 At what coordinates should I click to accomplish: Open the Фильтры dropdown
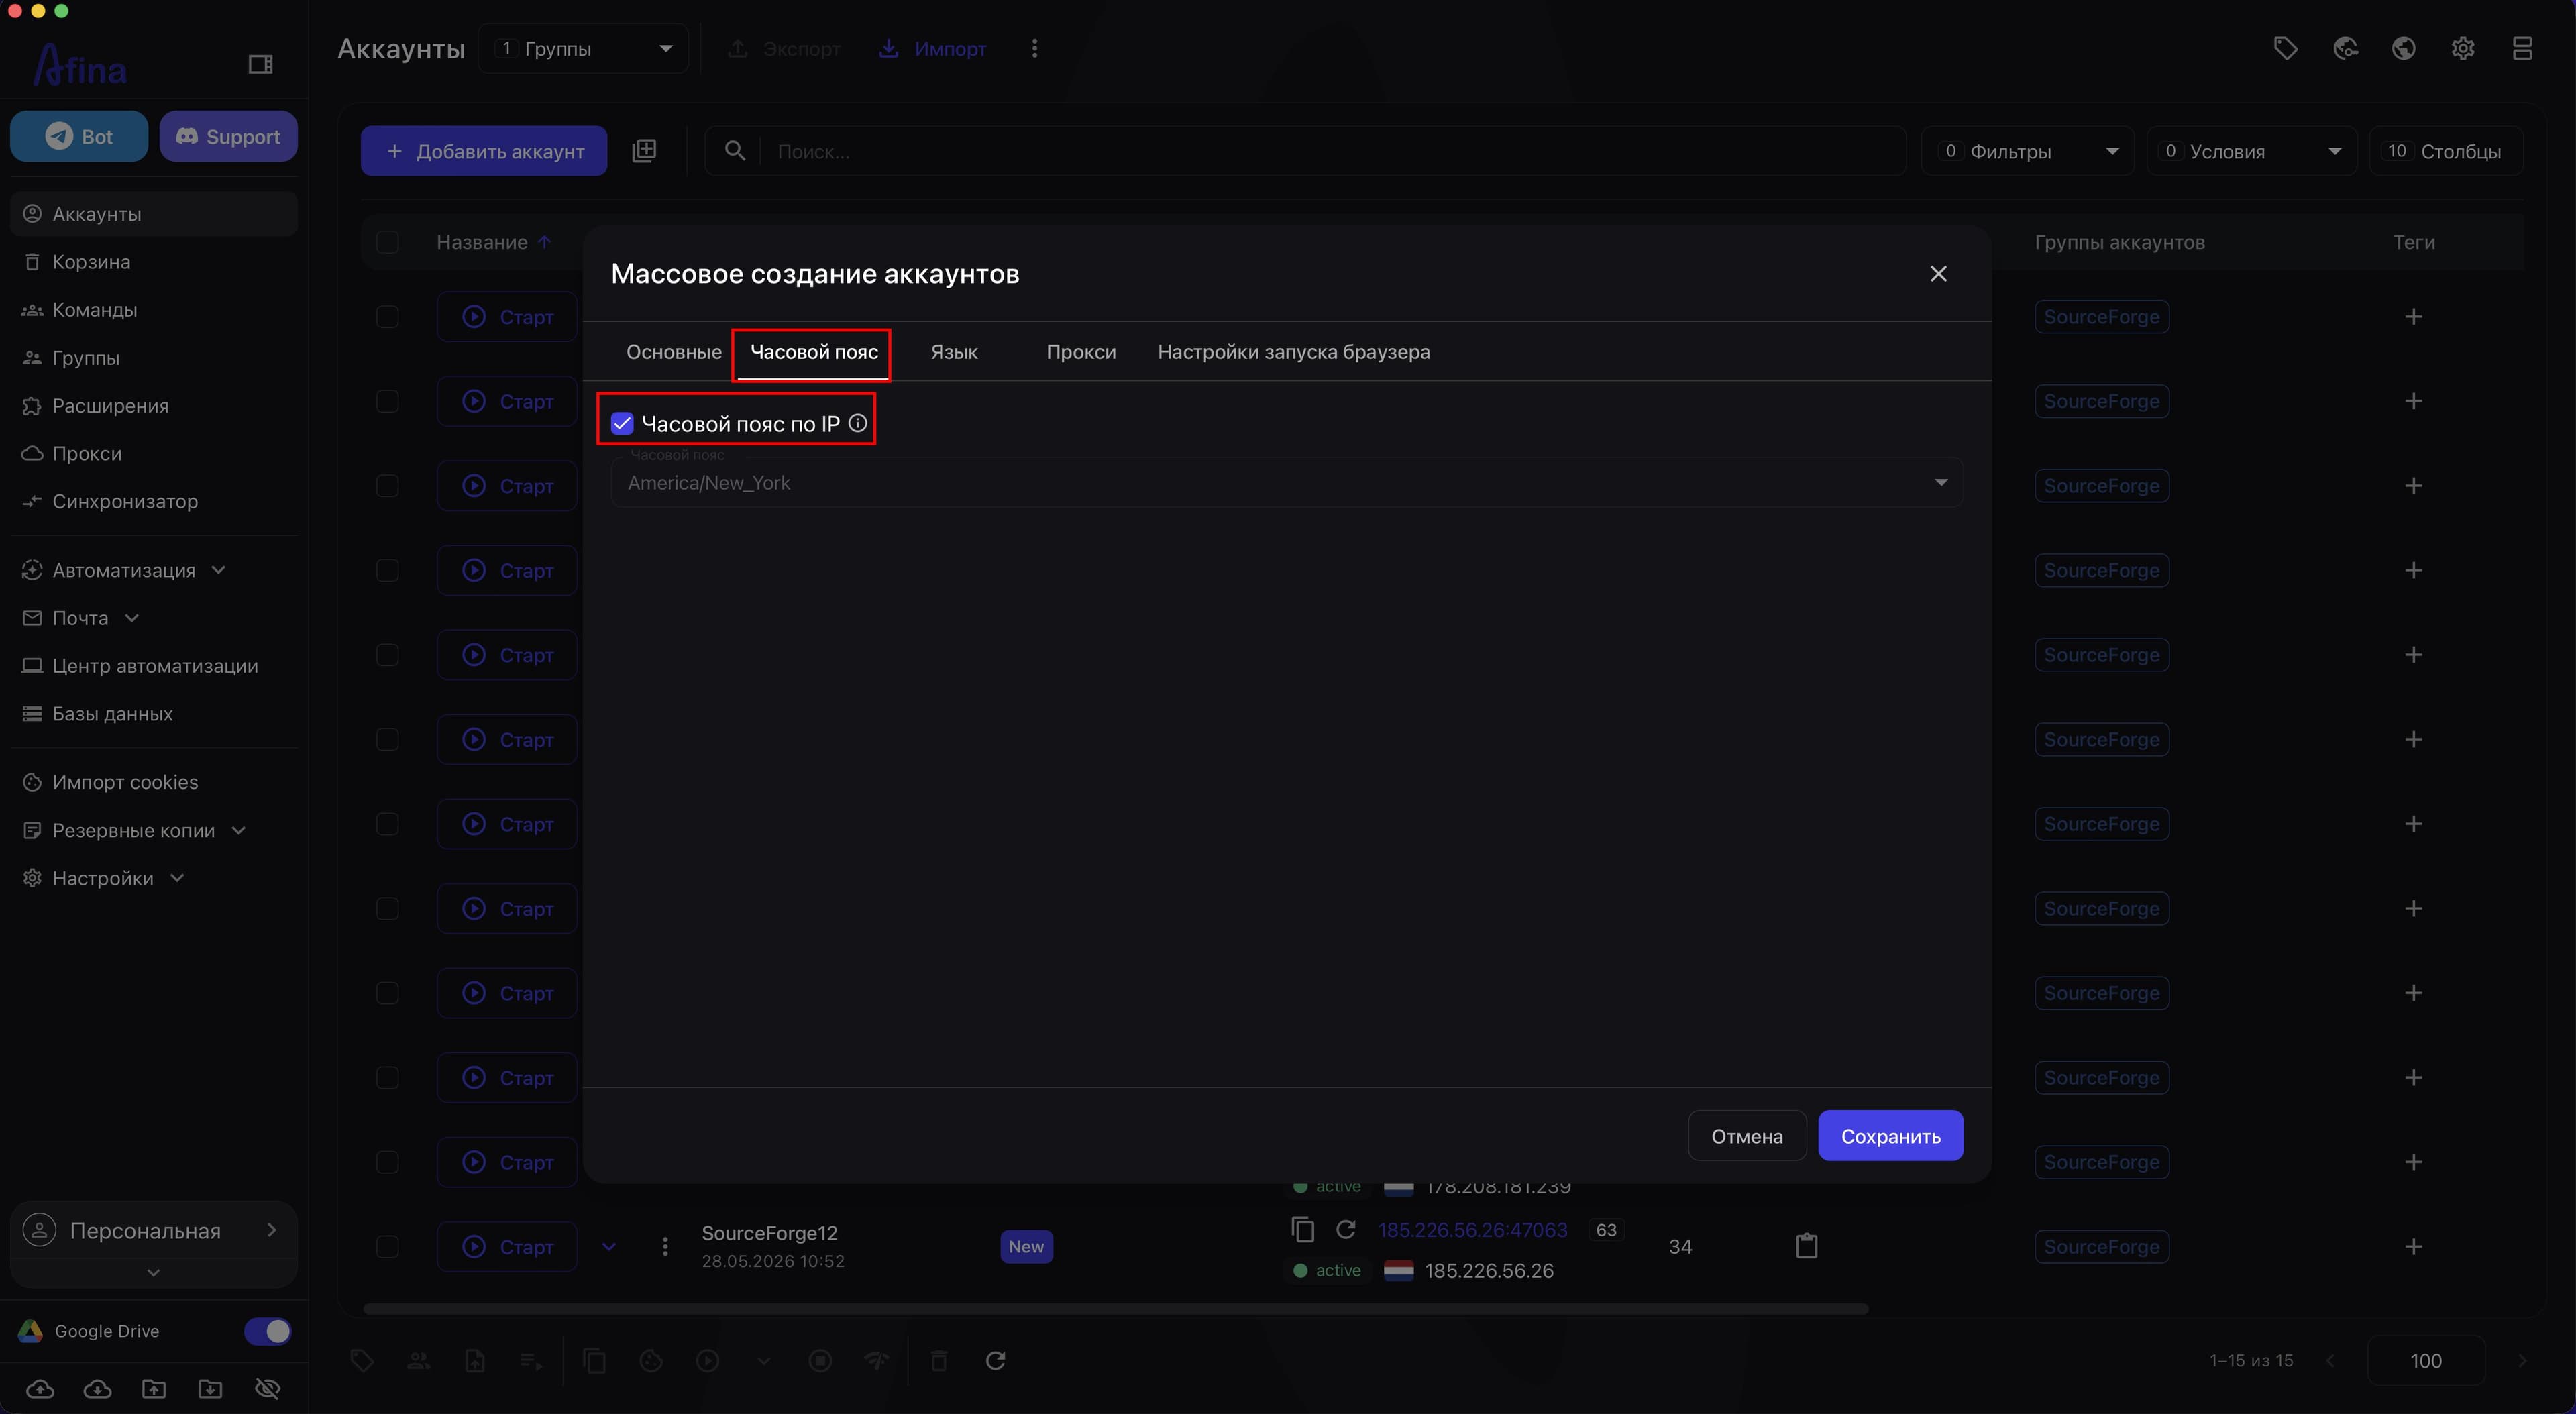pyautogui.click(x=2027, y=151)
